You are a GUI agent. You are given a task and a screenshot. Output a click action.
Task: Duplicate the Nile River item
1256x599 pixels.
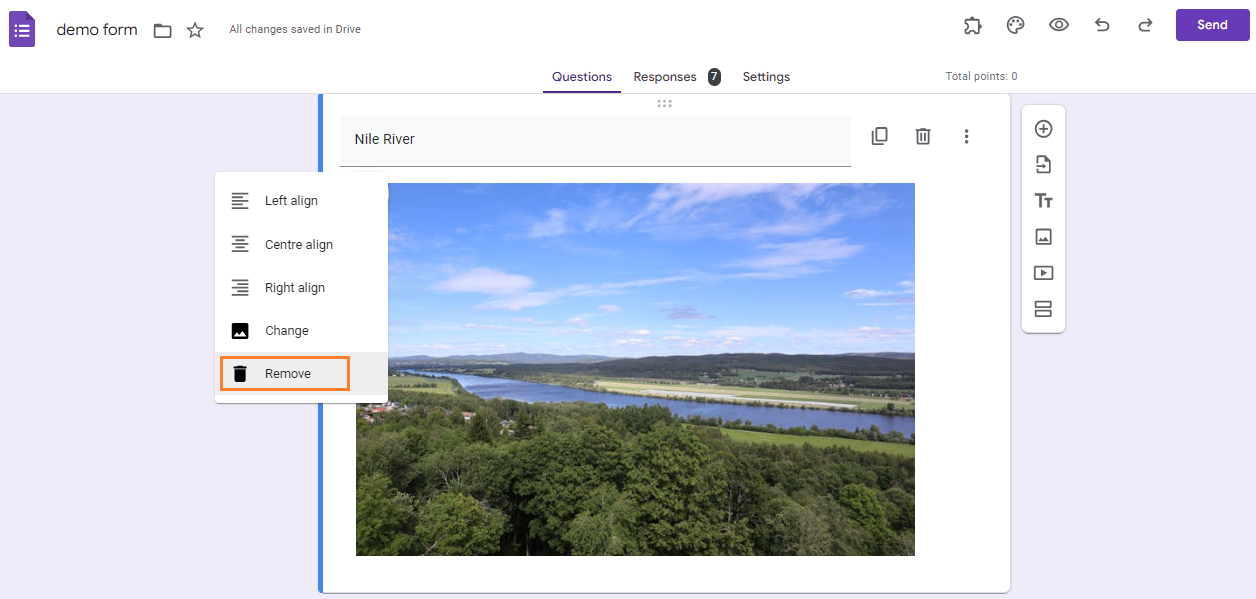(879, 136)
